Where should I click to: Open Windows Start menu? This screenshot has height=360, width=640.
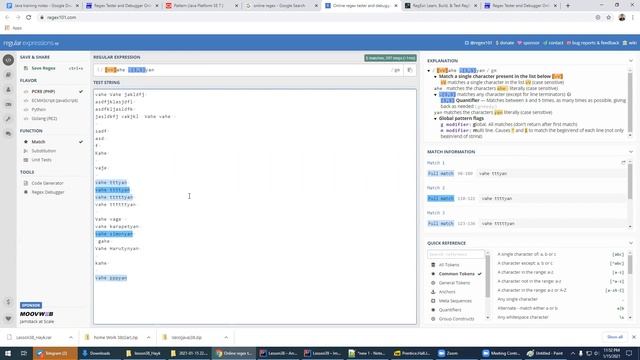(8, 353)
